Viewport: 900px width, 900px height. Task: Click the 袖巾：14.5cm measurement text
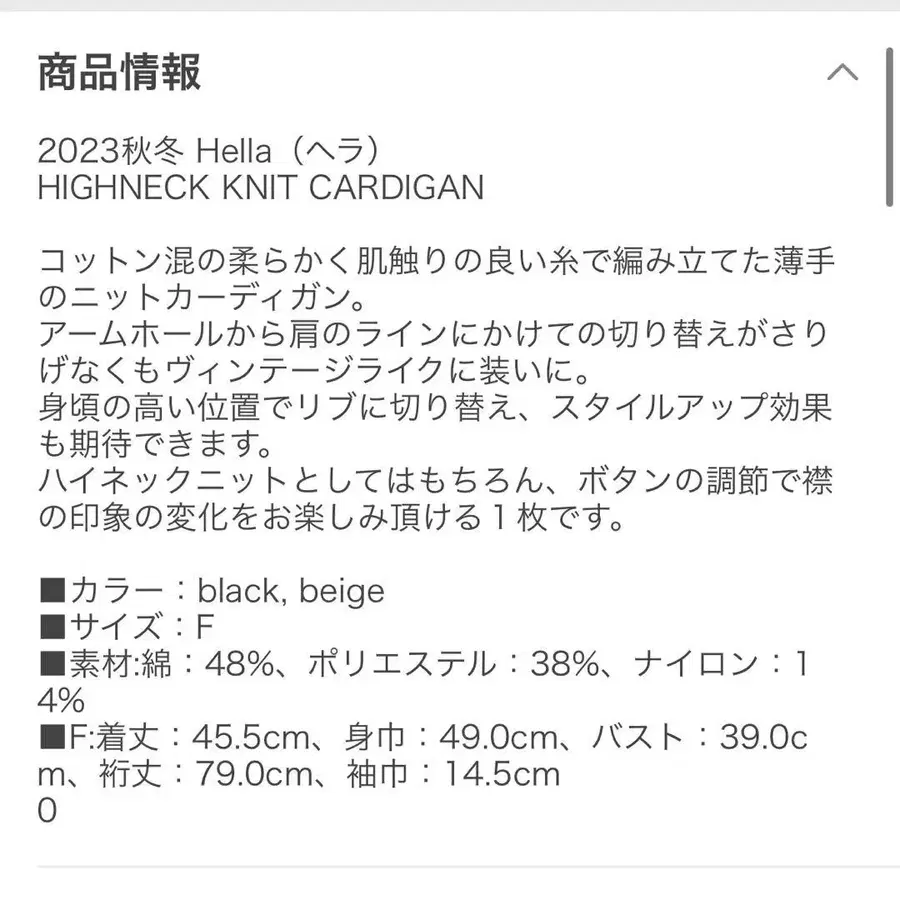click(466, 773)
